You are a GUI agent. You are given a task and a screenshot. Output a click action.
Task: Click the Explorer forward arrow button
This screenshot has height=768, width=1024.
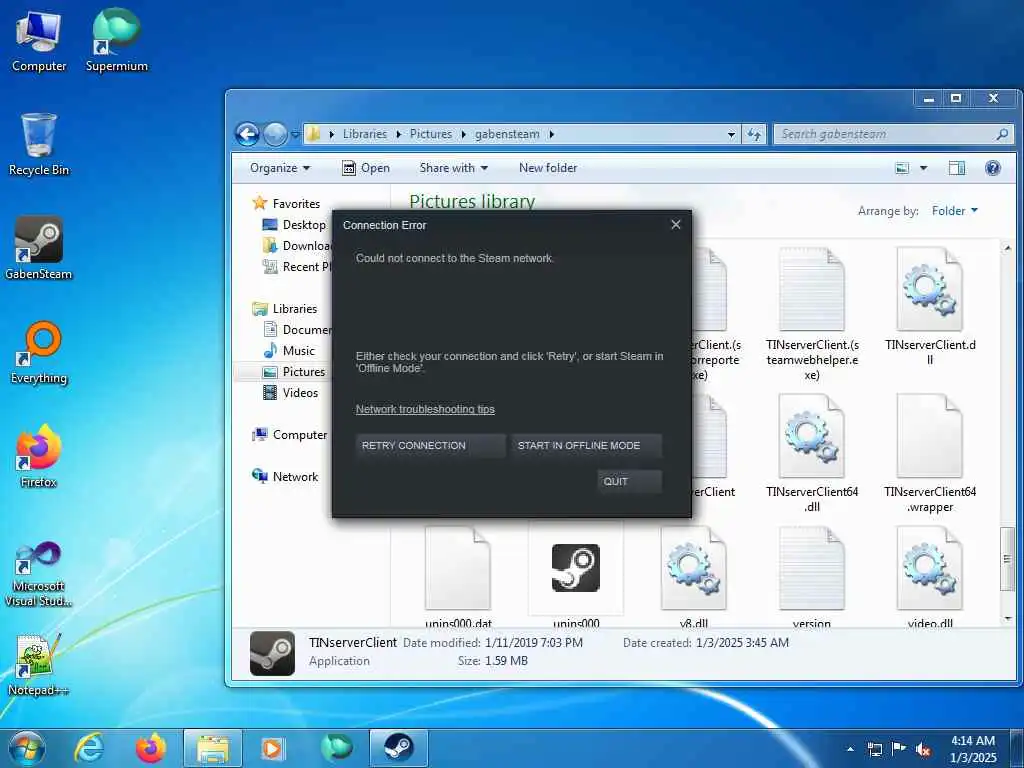[x=275, y=135]
